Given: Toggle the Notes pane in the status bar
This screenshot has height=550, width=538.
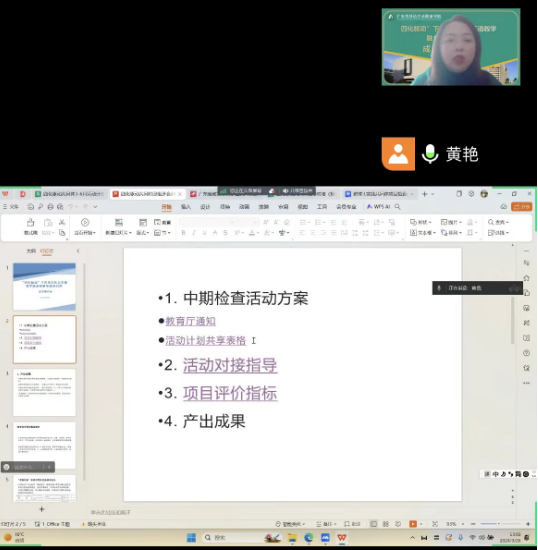Looking at the screenshot, I should [x=326, y=524].
